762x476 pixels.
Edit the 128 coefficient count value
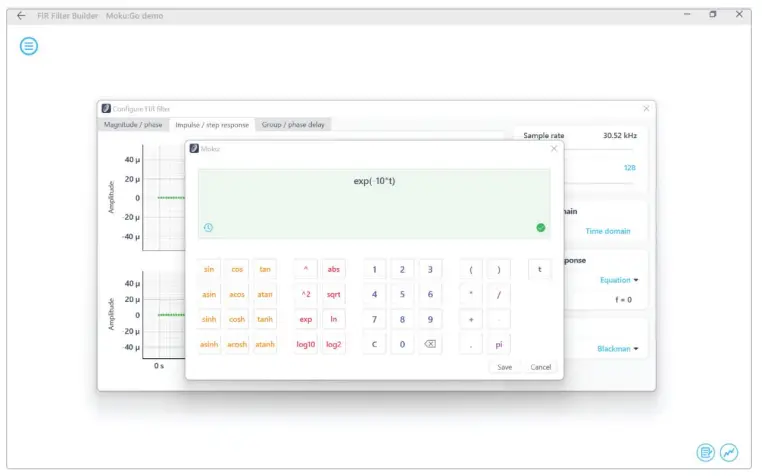click(x=629, y=168)
